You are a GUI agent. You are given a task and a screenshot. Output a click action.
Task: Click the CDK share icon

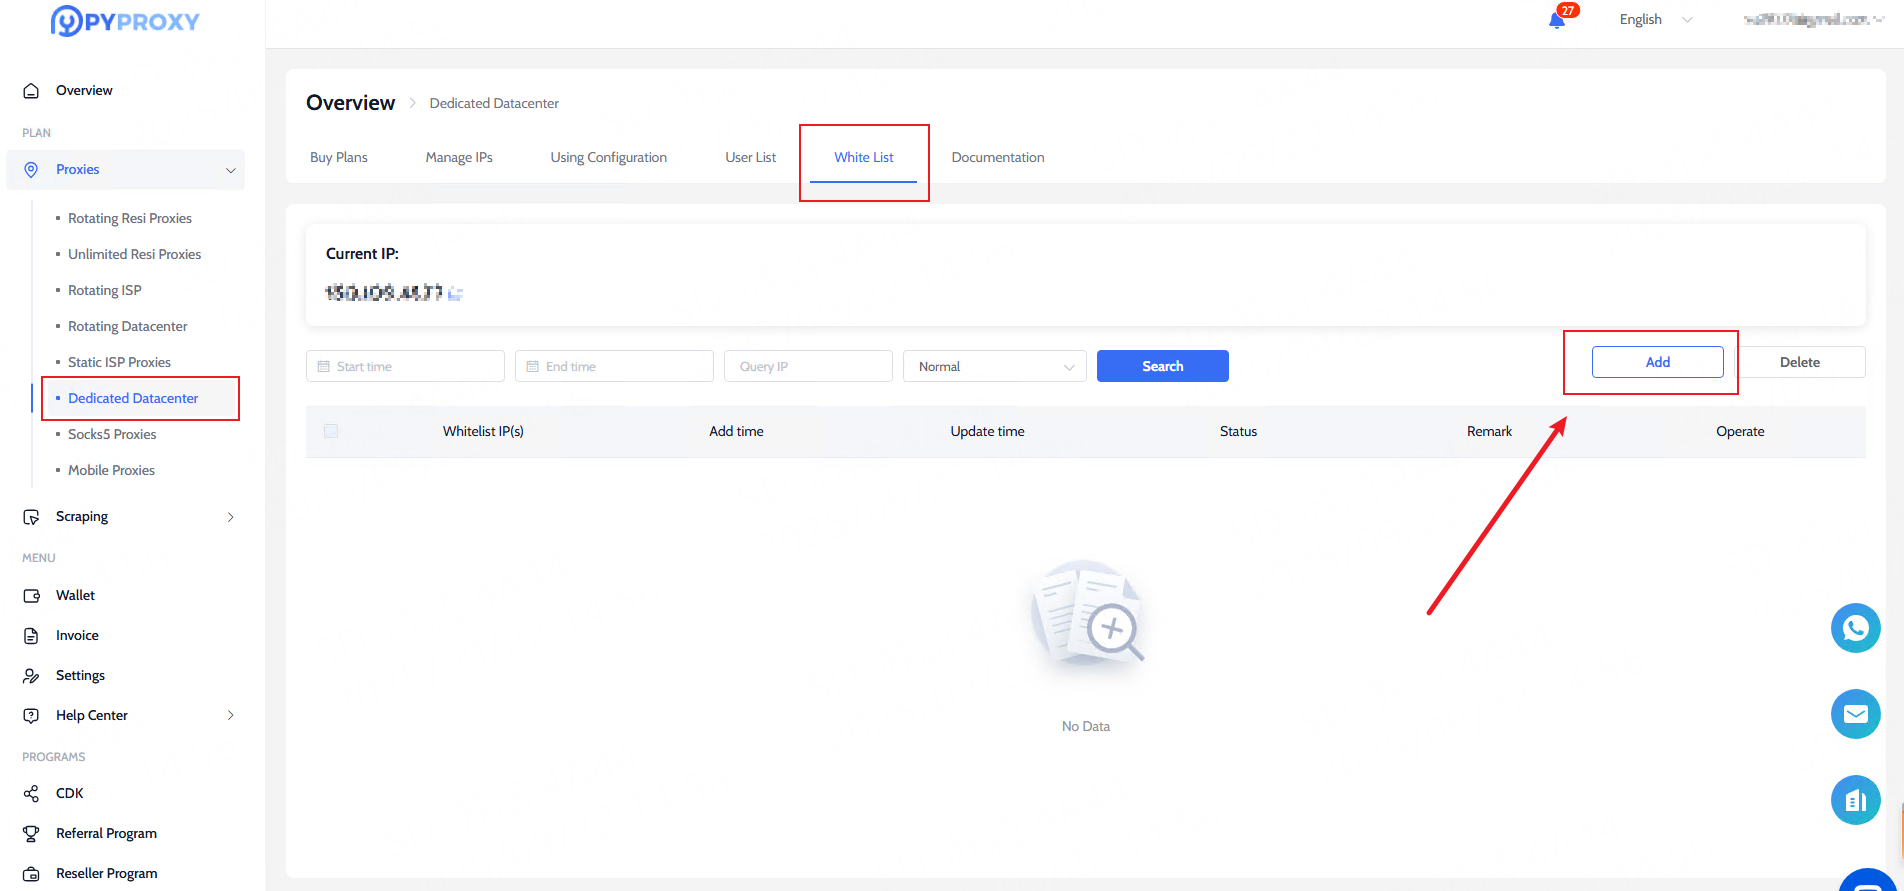pos(31,794)
